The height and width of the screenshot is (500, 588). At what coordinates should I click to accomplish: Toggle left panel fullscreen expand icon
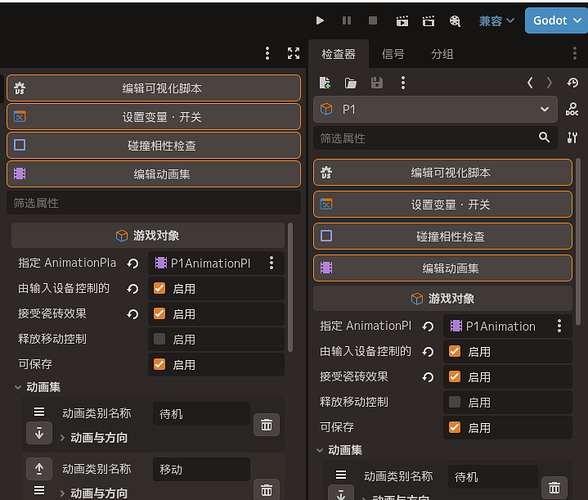coord(294,53)
